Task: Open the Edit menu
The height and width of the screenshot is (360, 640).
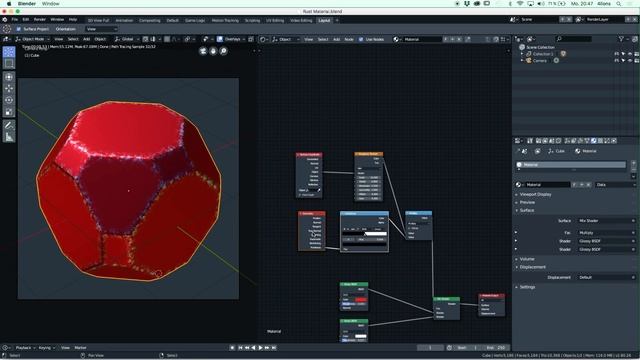Action: pos(26,20)
